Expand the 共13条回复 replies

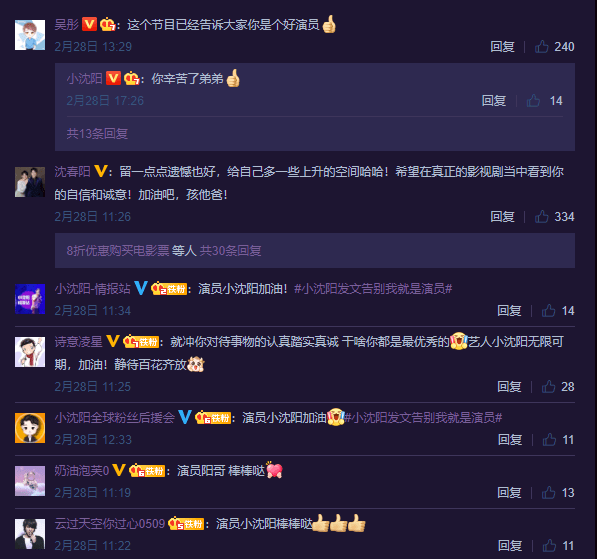tap(97, 134)
